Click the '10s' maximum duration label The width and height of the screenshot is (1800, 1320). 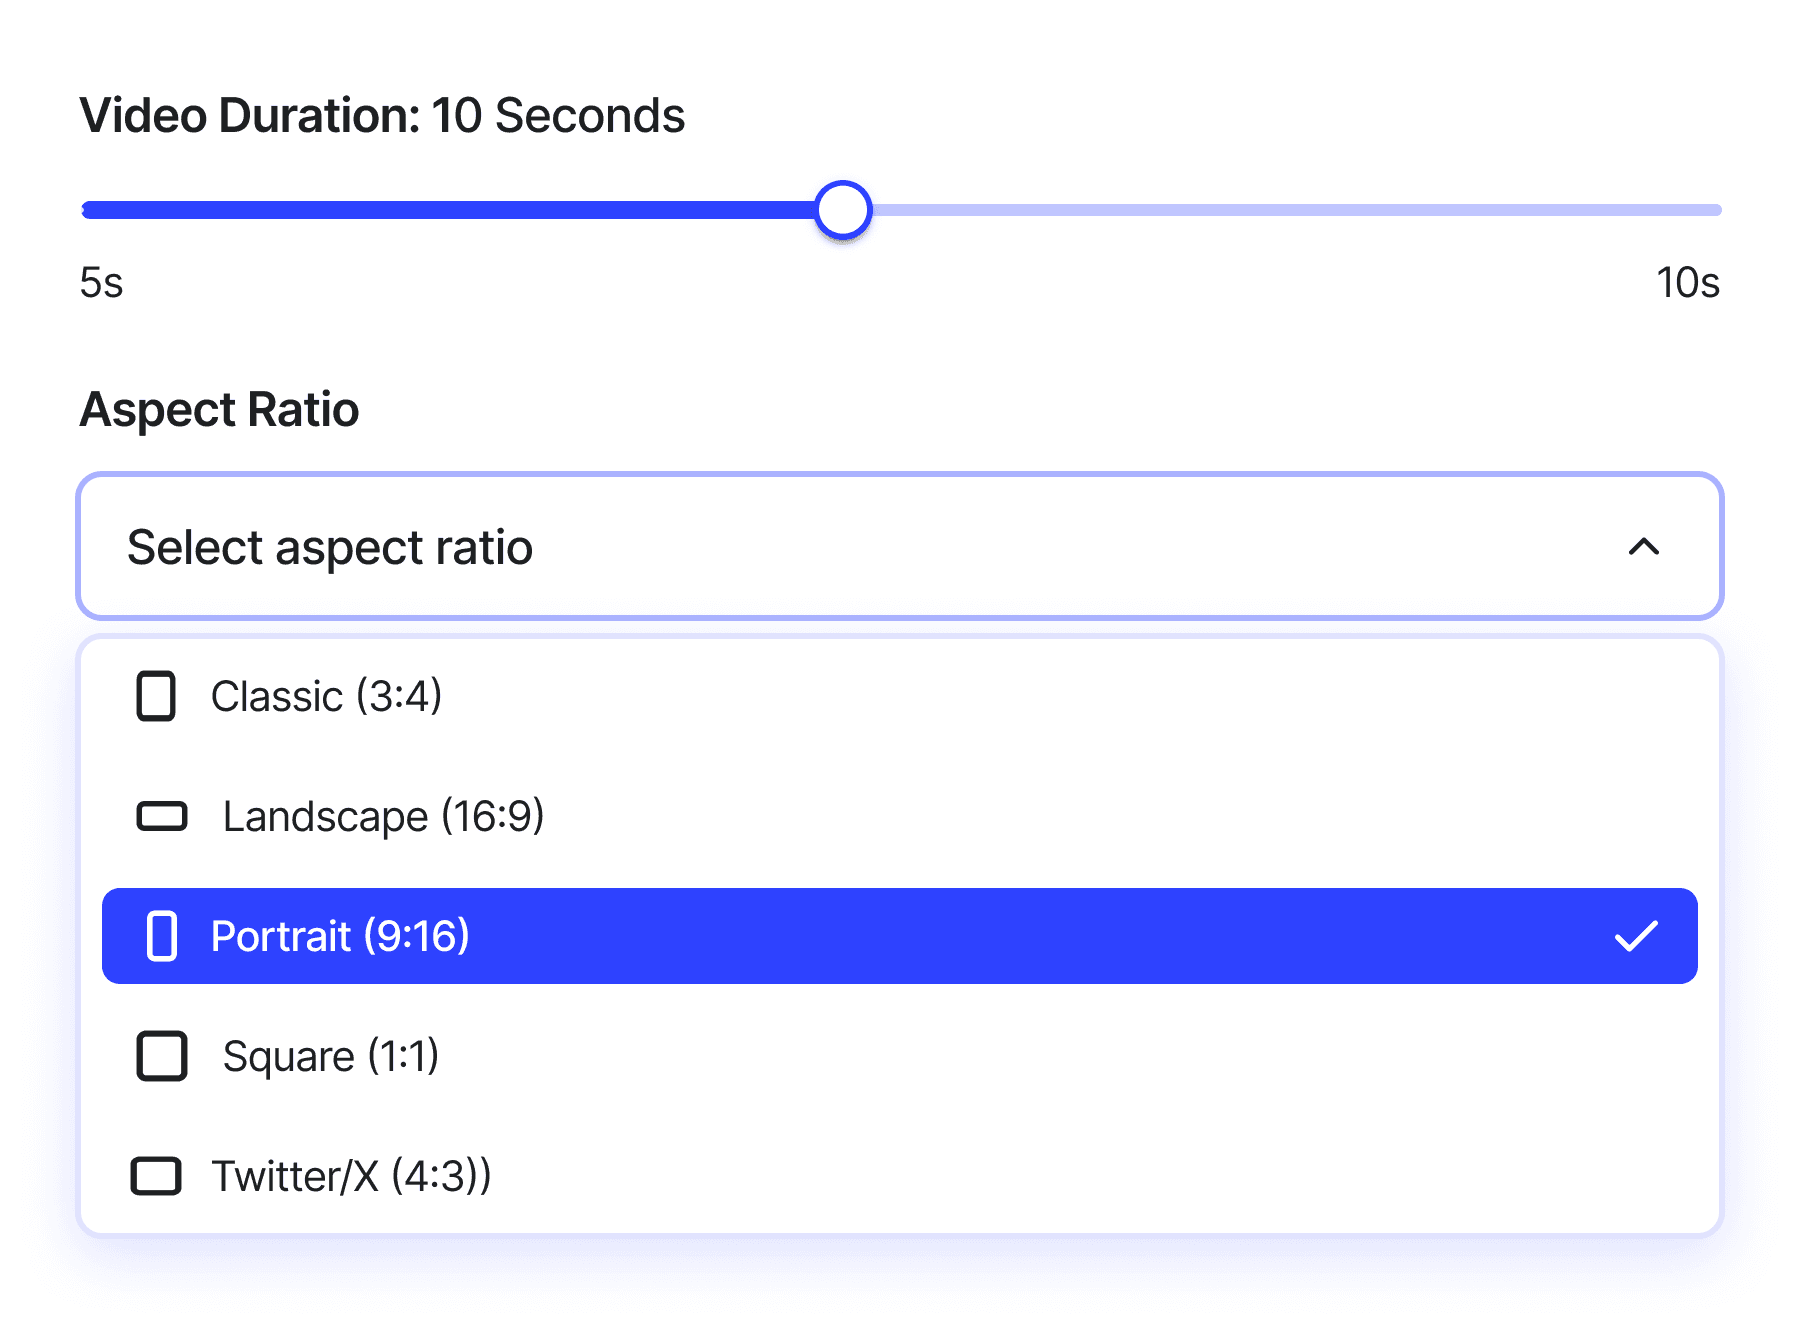[x=1688, y=283]
